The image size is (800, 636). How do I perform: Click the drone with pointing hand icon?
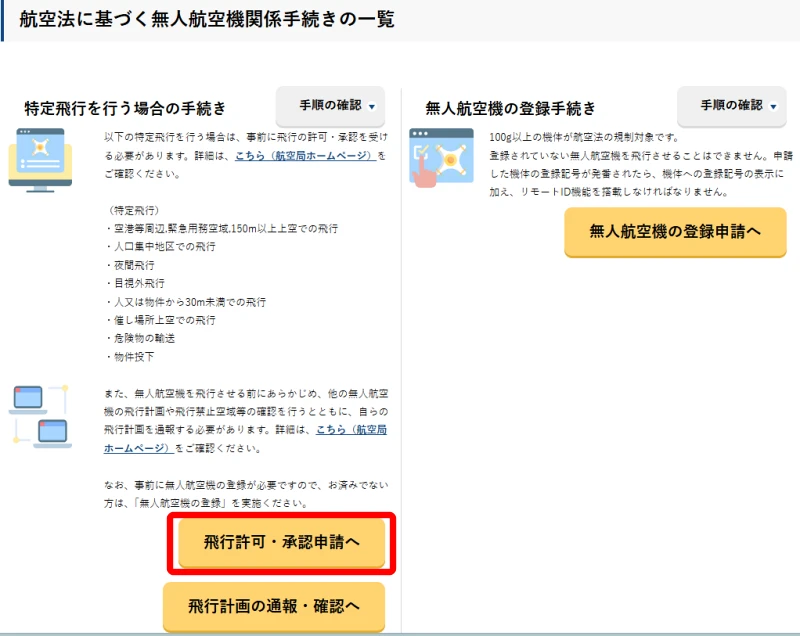pyautogui.click(x=441, y=158)
